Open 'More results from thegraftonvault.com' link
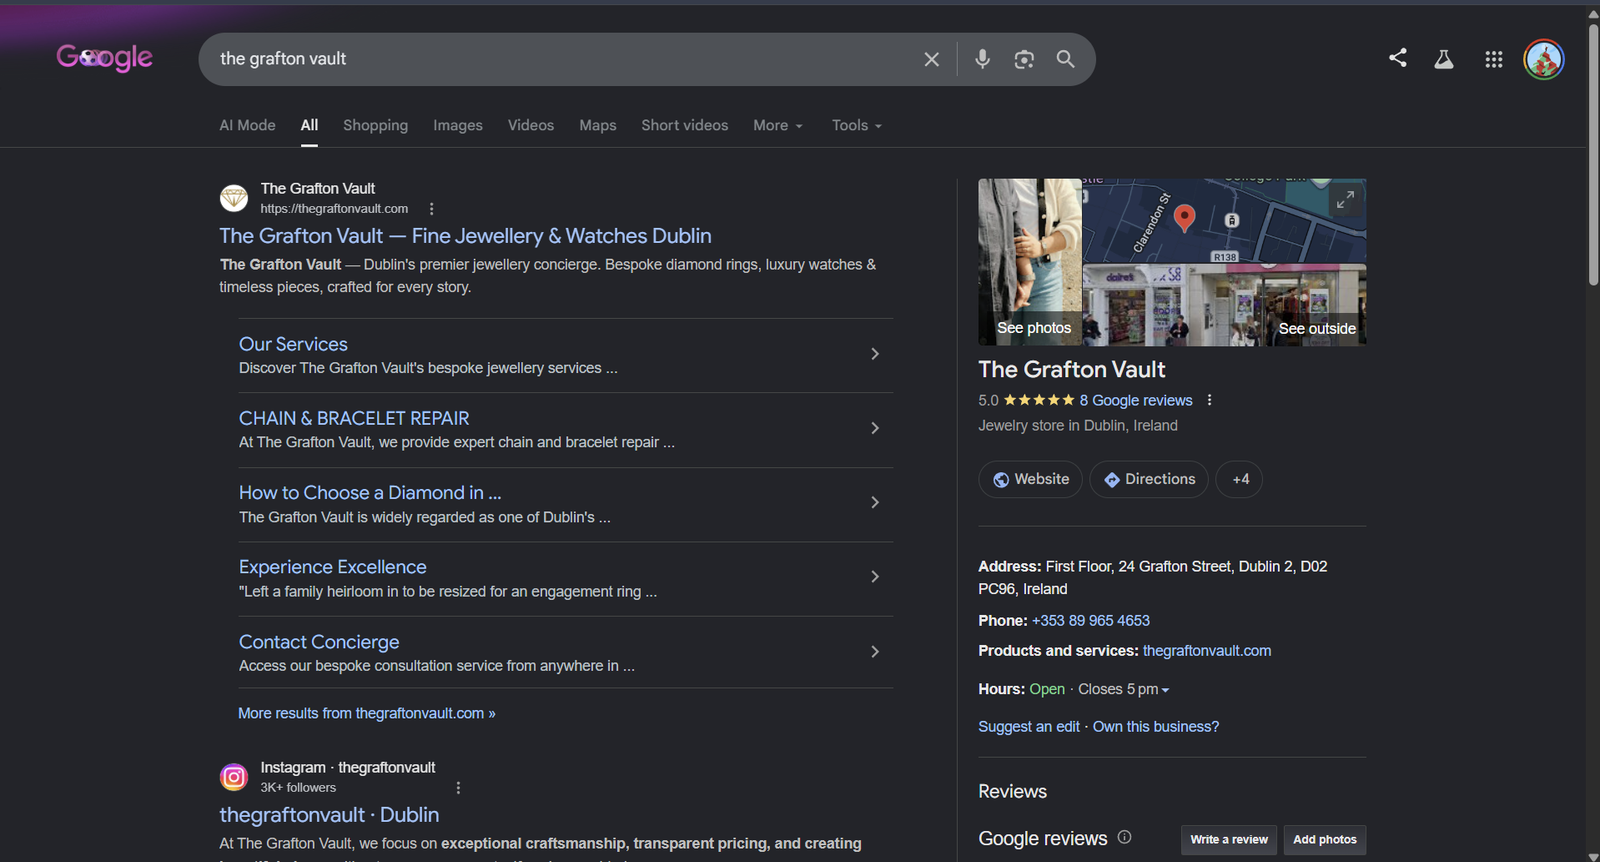1600x862 pixels. (366, 713)
